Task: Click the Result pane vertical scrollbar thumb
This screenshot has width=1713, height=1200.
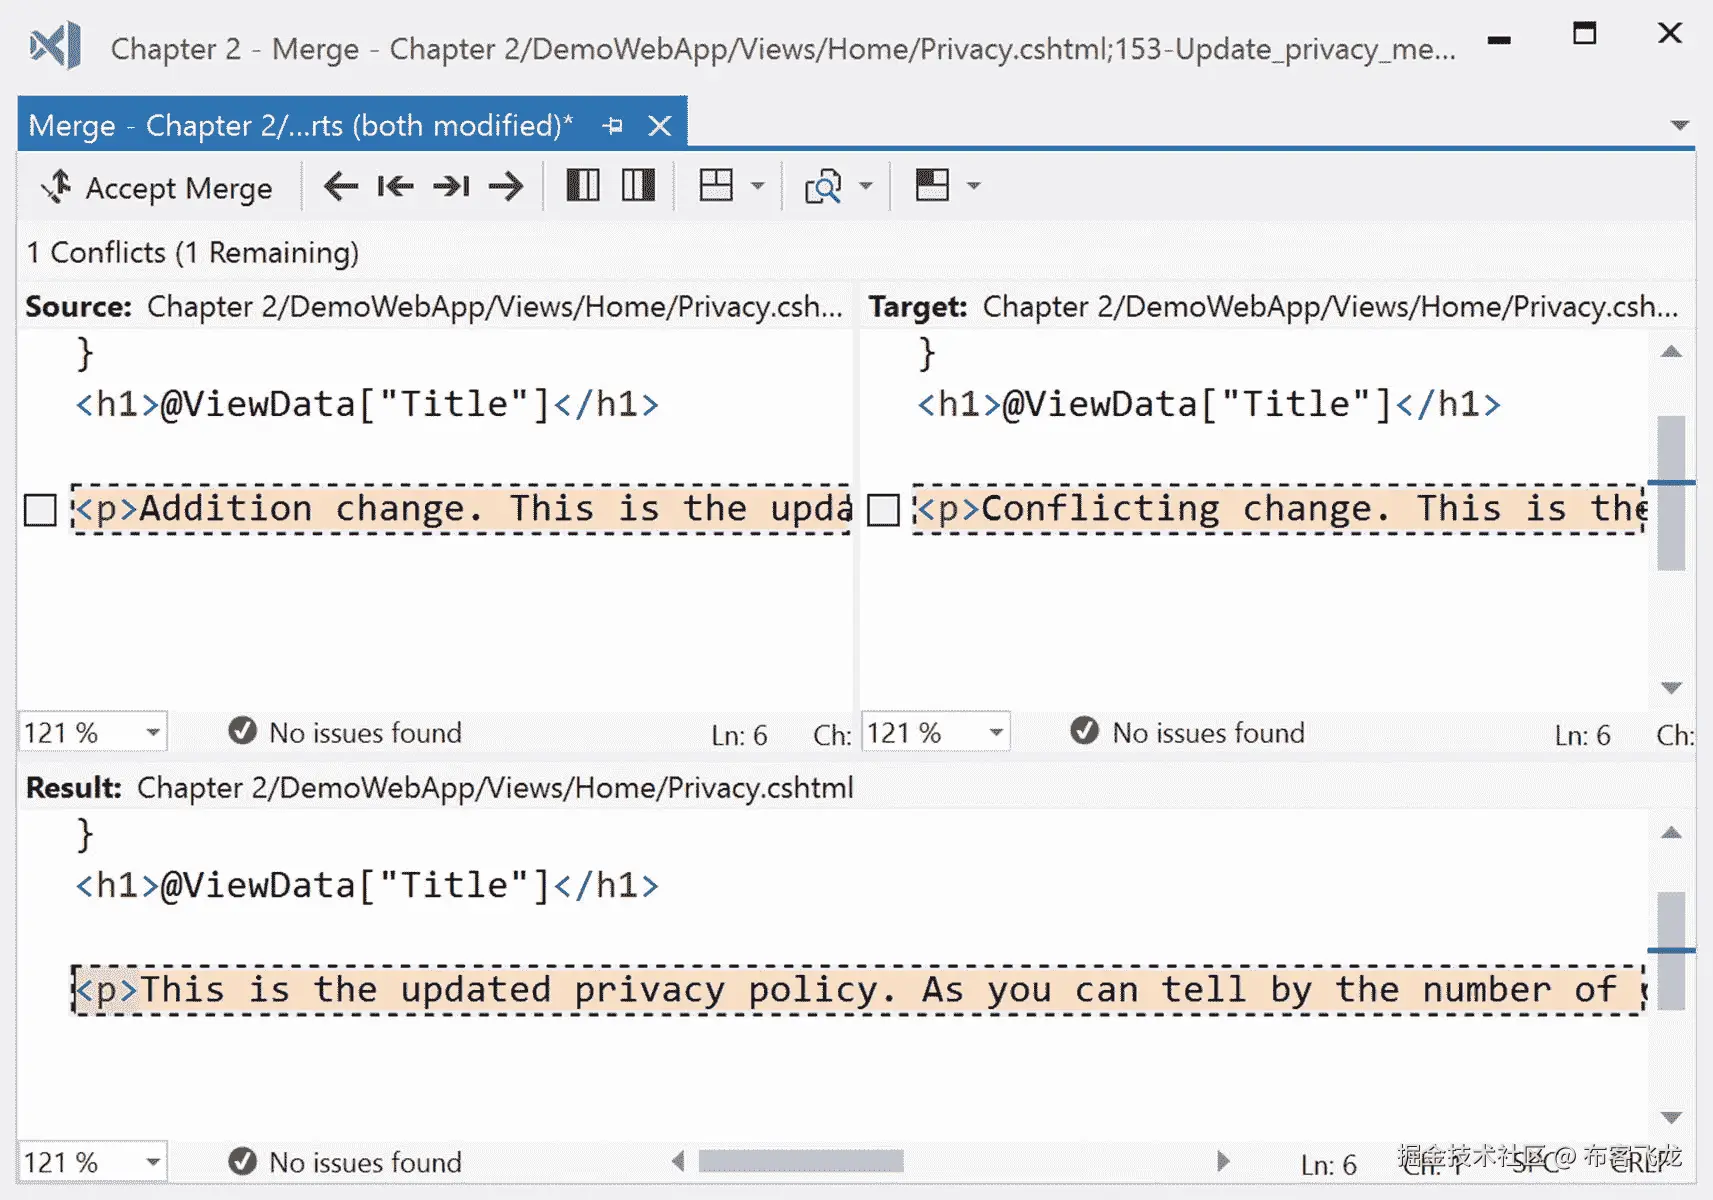Action: (x=1672, y=951)
